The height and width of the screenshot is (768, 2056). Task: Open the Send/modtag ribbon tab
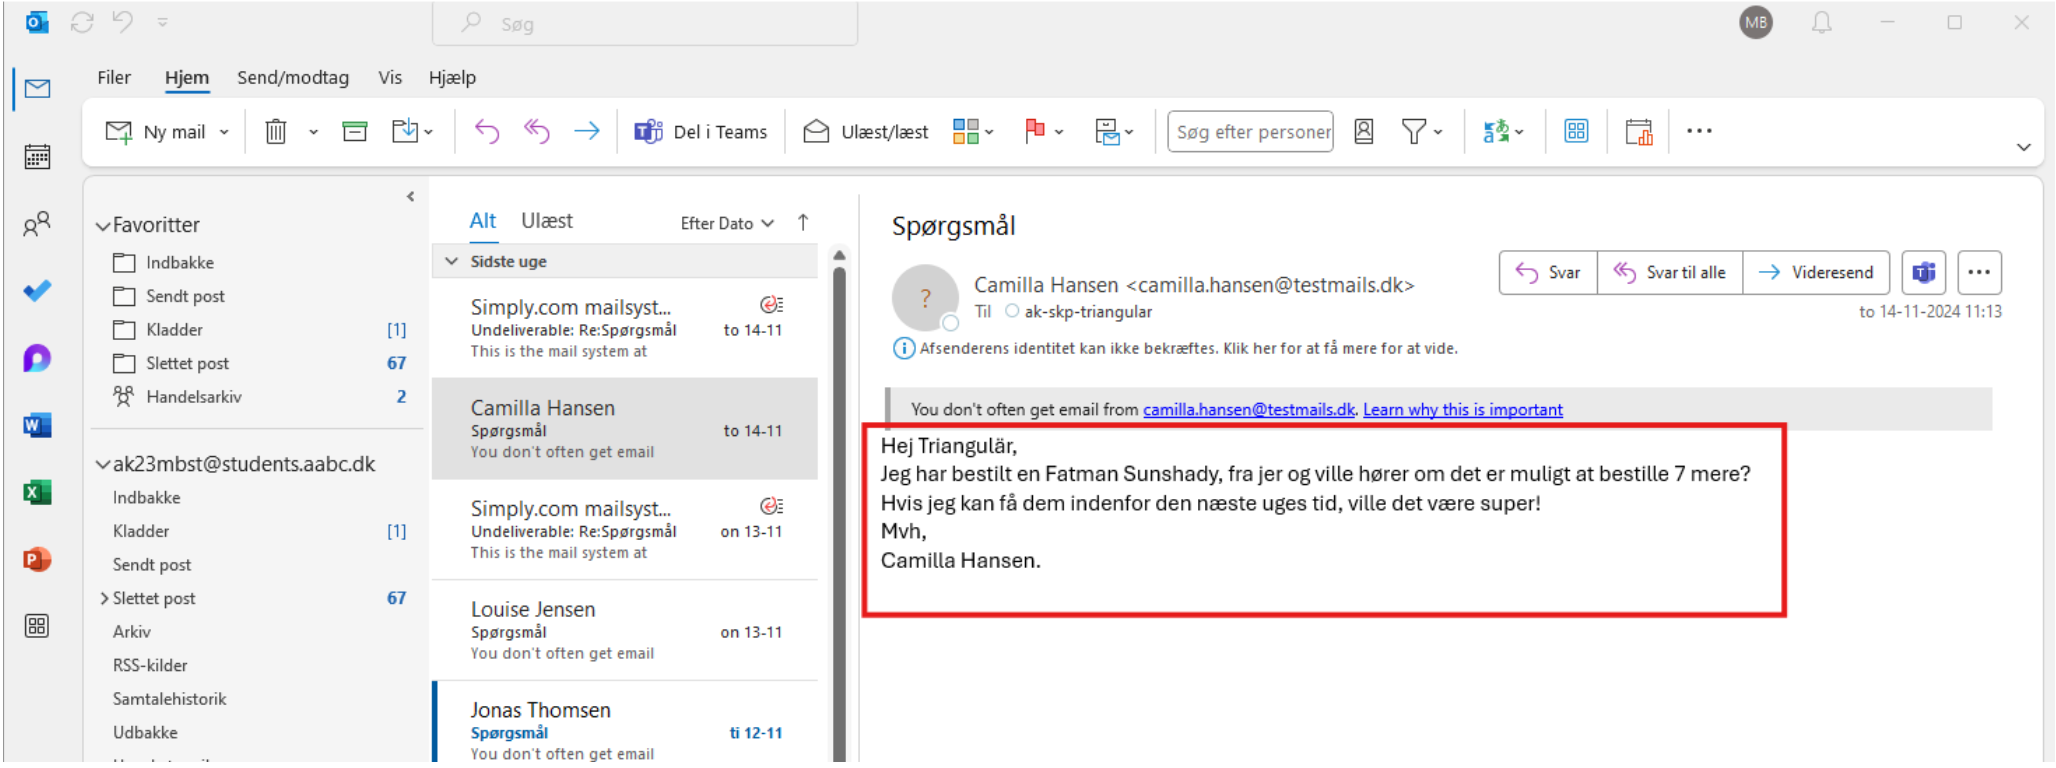[x=292, y=78]
